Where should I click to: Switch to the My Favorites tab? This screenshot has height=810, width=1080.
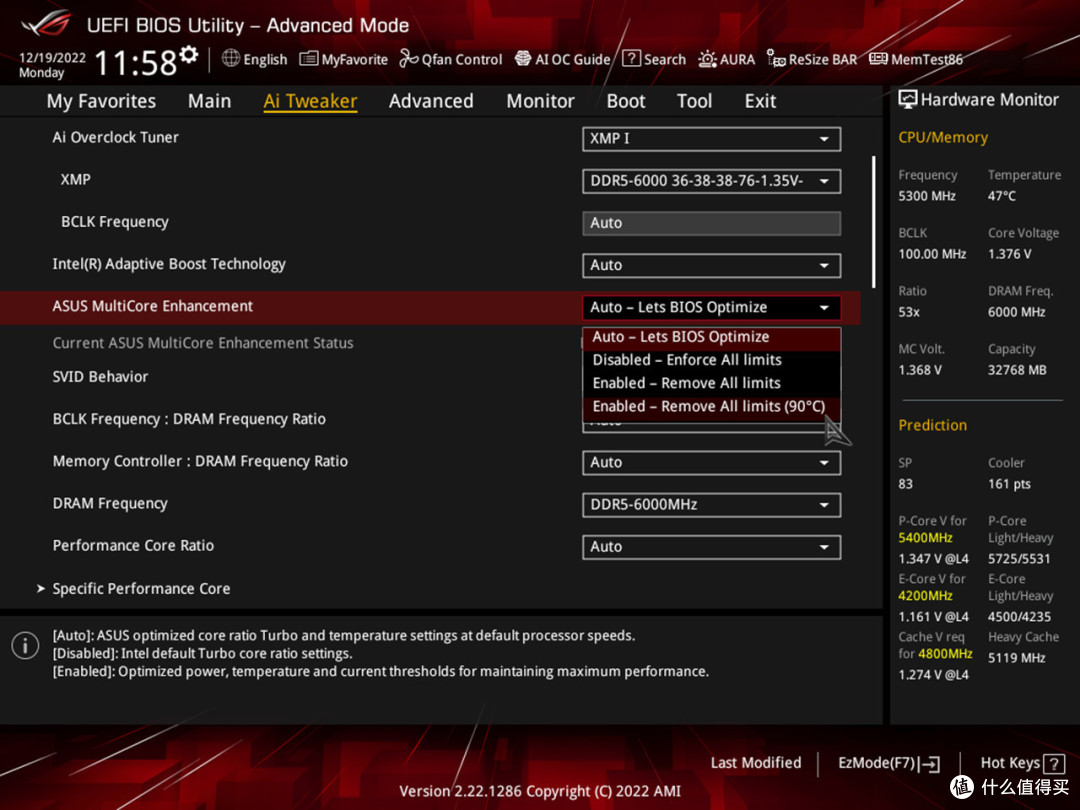coord(101,101)
